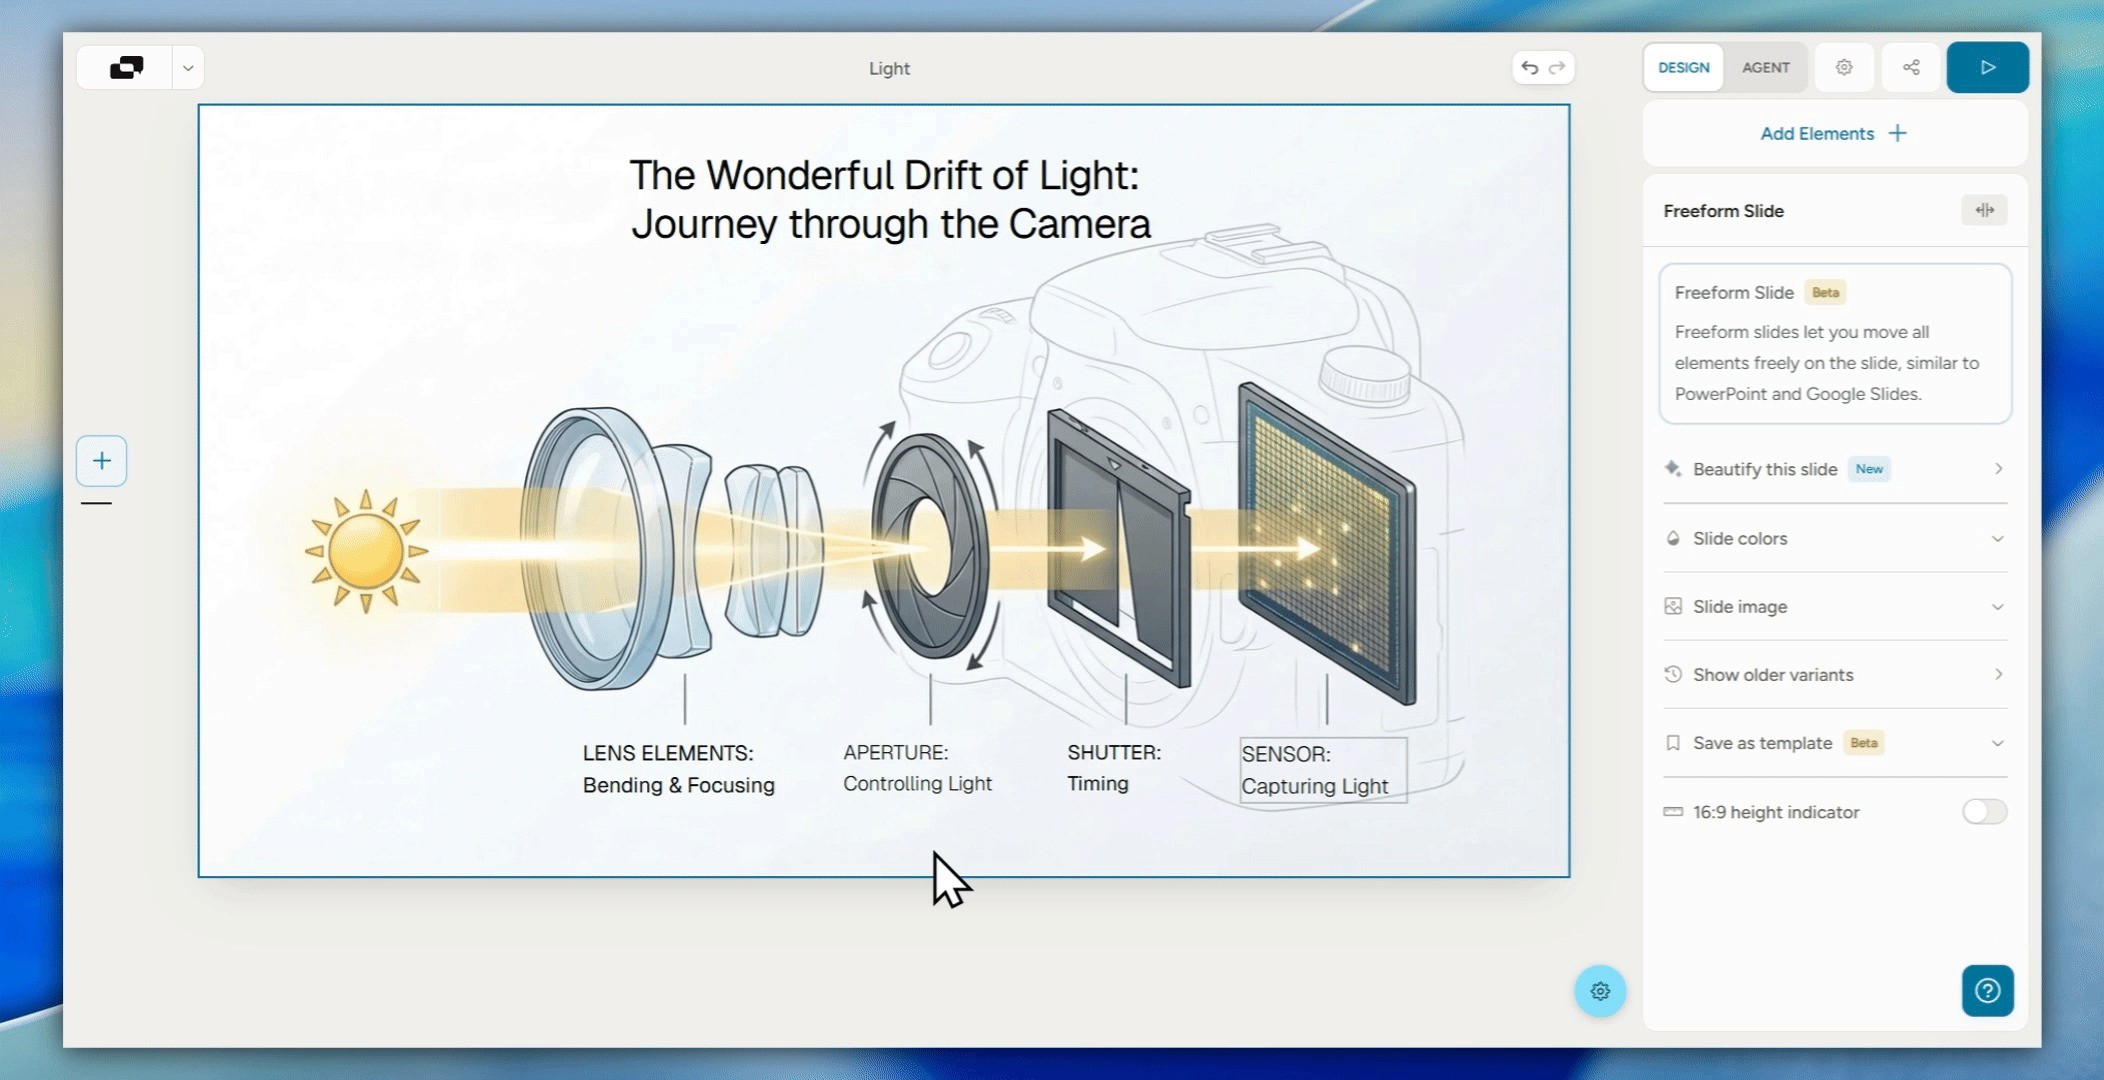
Task: Start presentation with the play button
Action: coord(1987,68)
